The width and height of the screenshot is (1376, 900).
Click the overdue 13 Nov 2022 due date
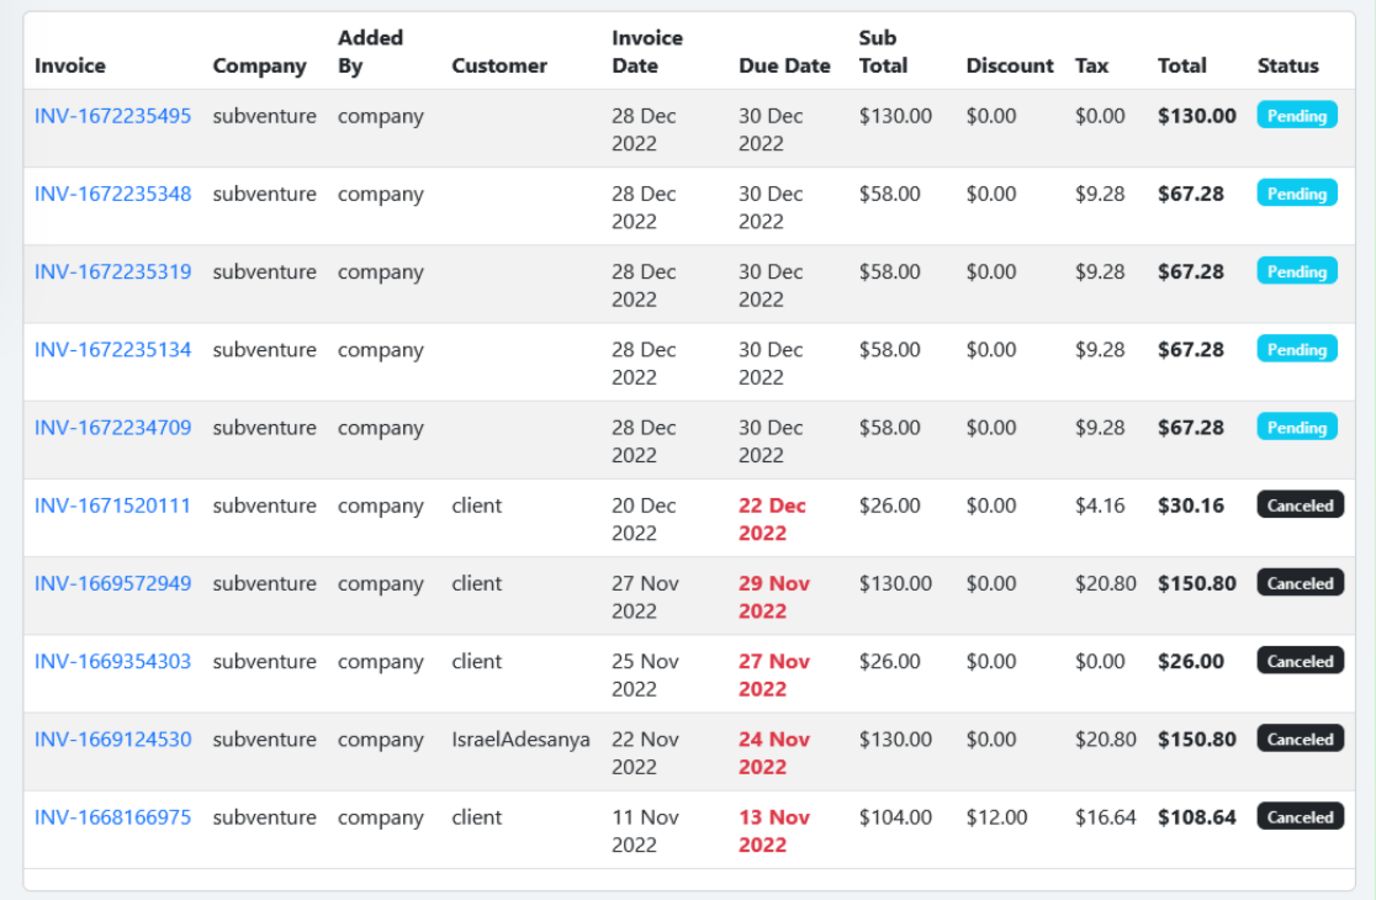773,831
